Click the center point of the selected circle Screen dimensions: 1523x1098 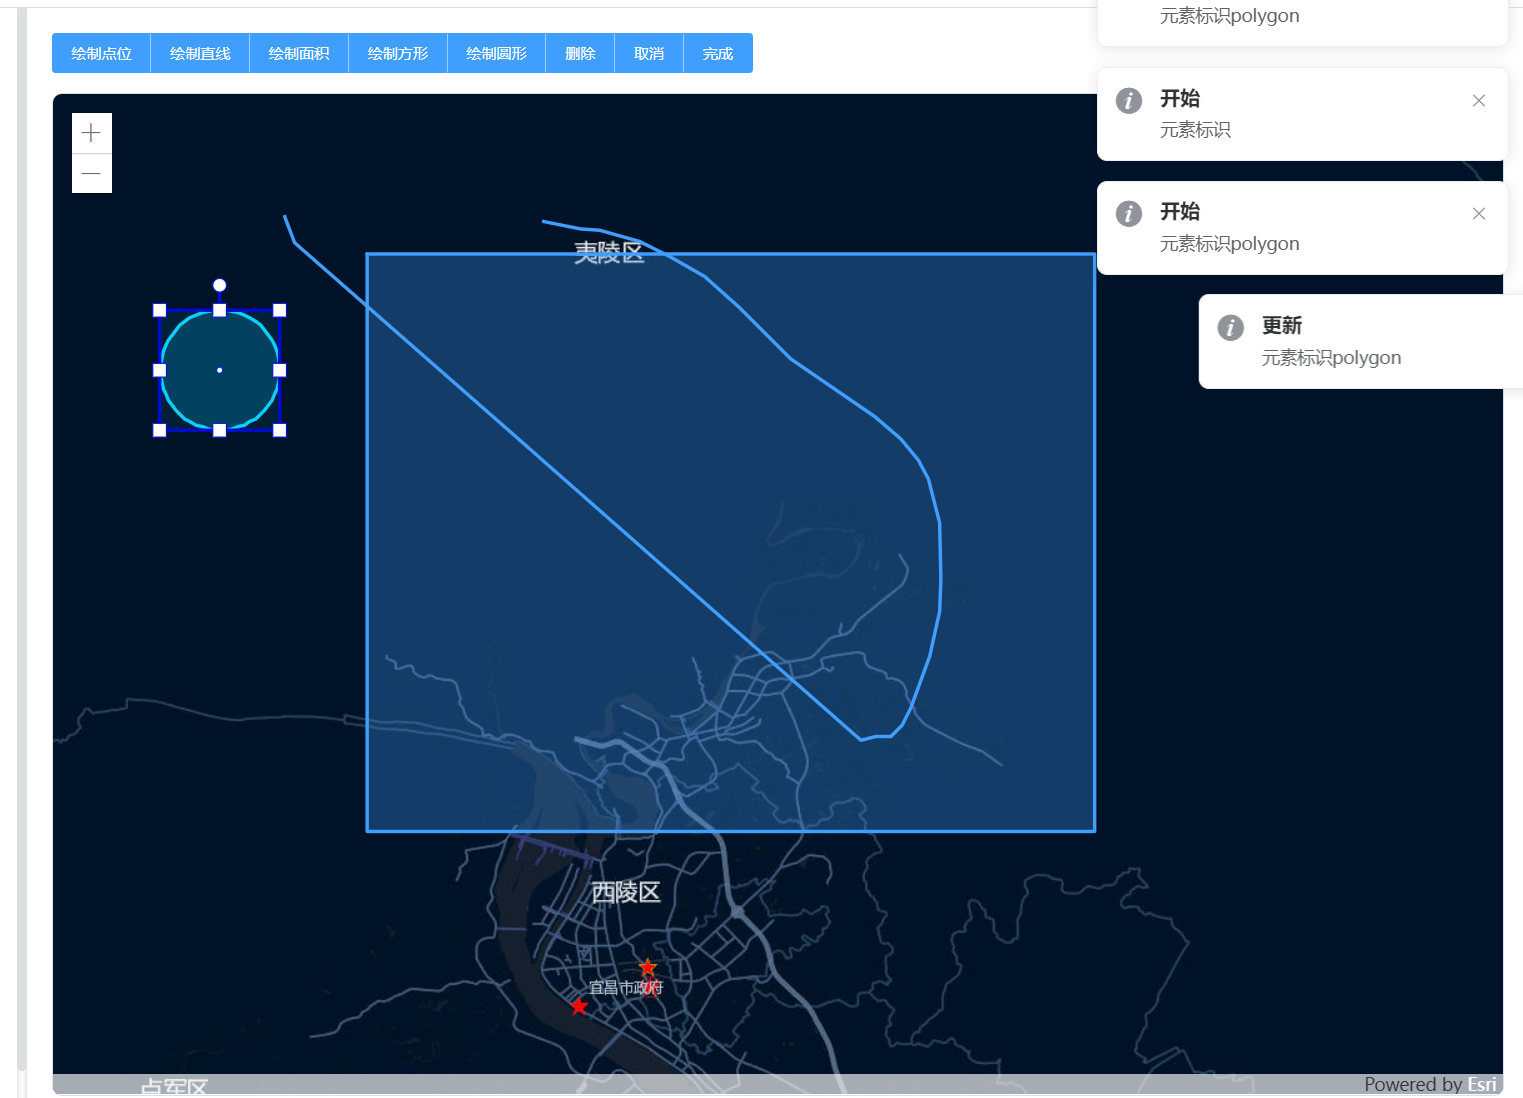click(220, 370)
